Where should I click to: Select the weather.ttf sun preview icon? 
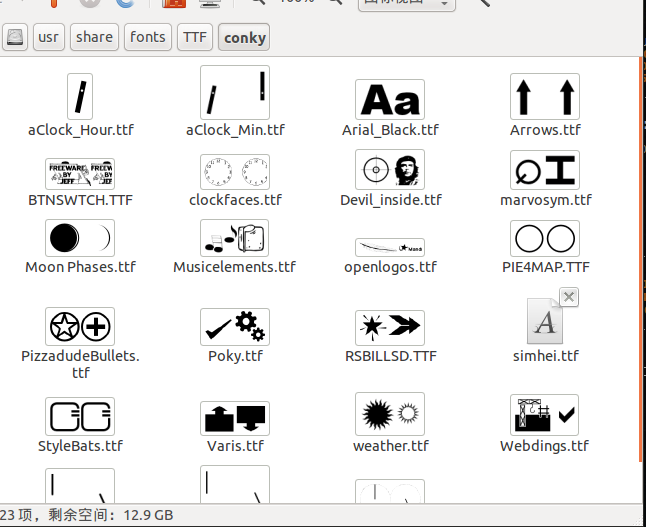click(390, 414)
